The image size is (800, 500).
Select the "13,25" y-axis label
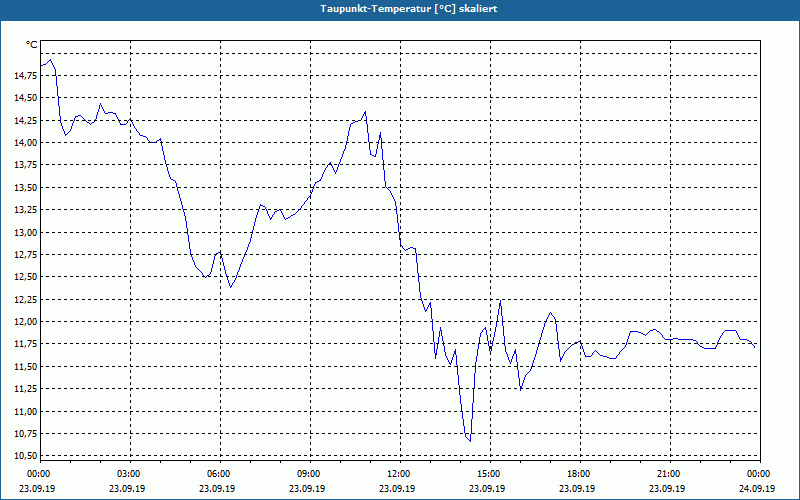point(25,210)
